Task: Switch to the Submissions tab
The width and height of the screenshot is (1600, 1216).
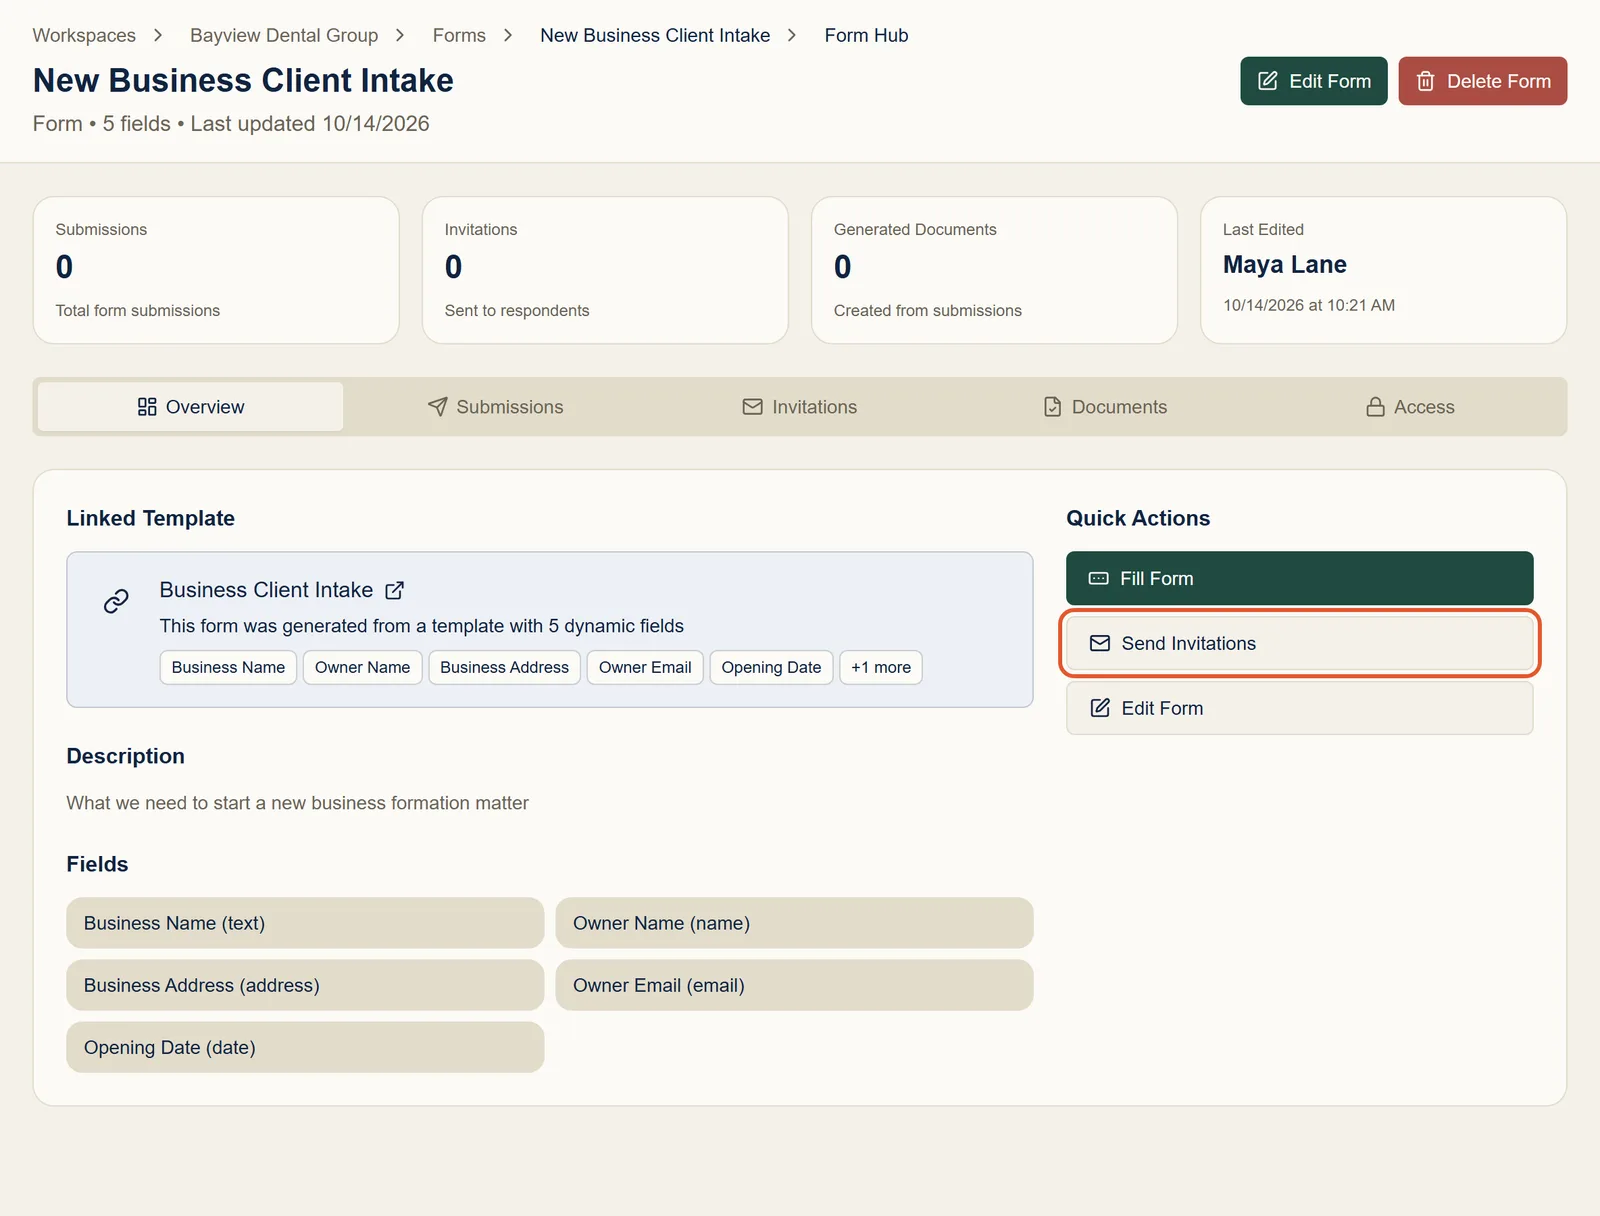Action: 496,407
